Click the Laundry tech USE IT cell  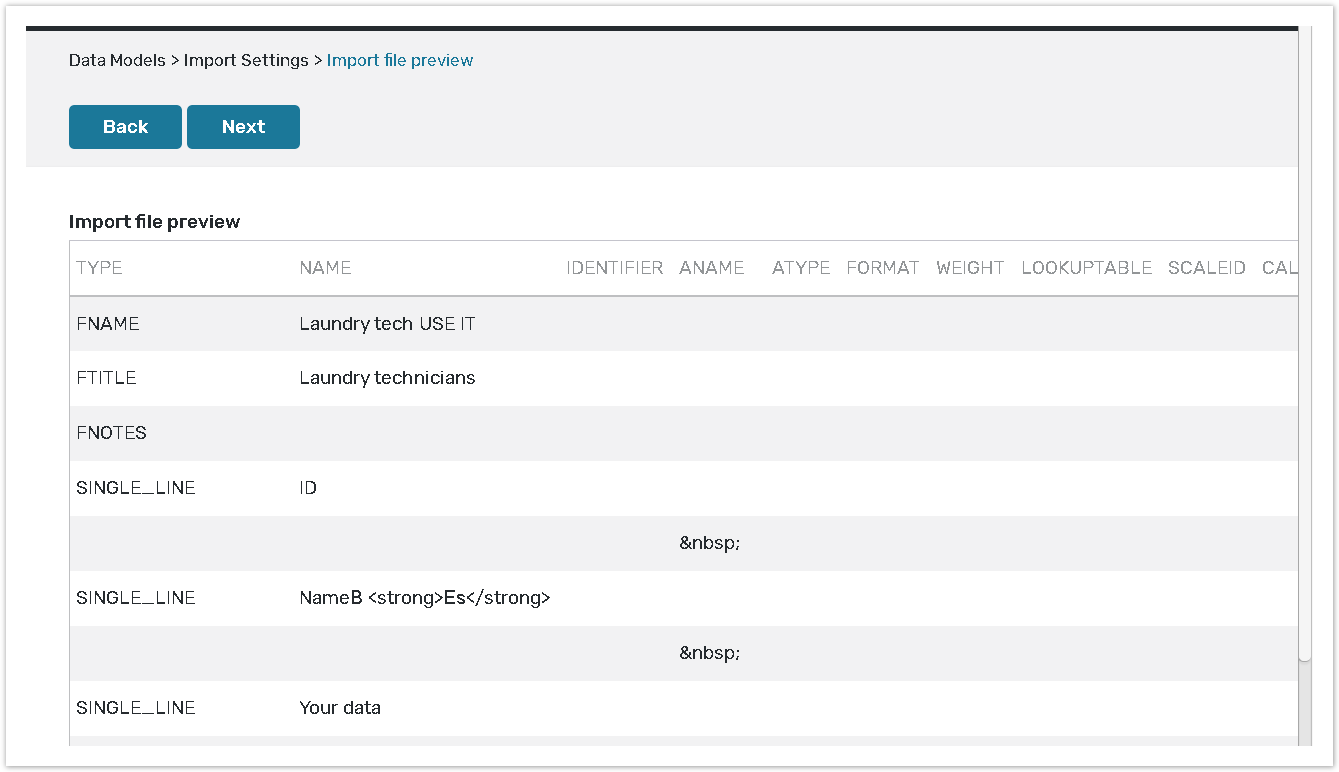pyautogui.click(x=387, y=324)
